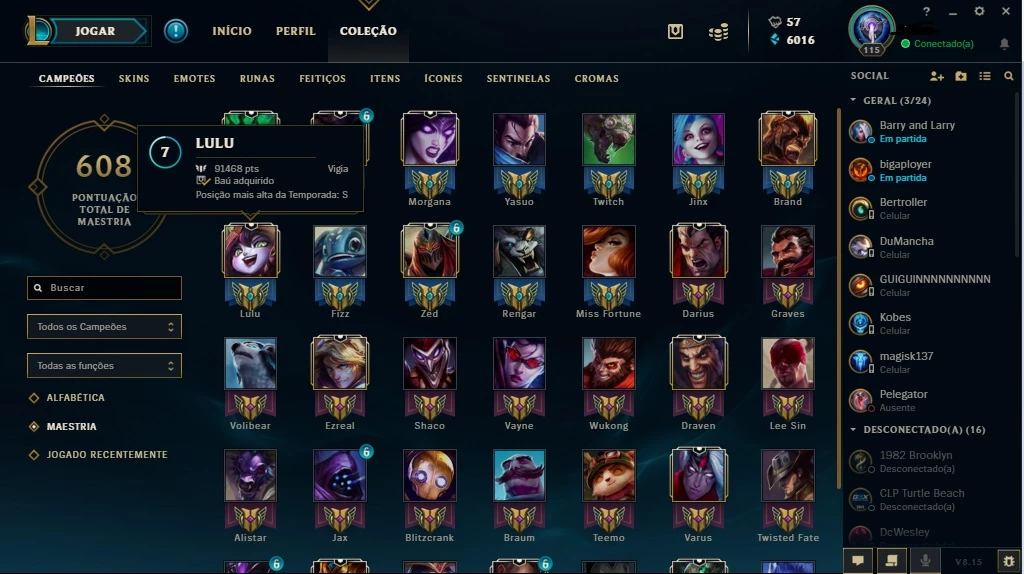This screenshot has width=1024, height=574.
Task: Go to the Perfil menu
Action: [x=295, y=31]
